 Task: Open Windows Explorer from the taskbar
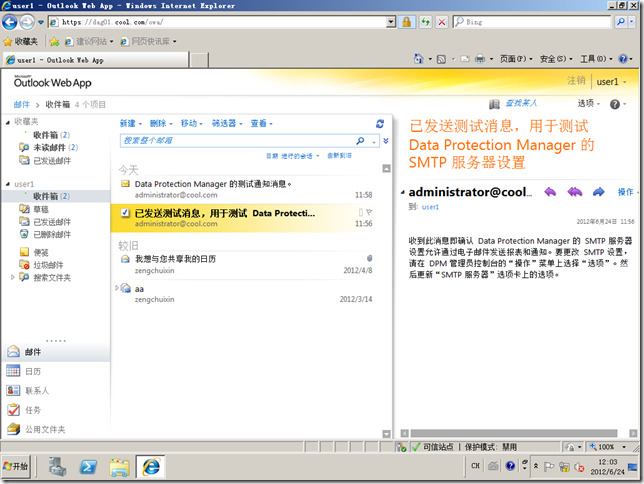coord(120,467)
